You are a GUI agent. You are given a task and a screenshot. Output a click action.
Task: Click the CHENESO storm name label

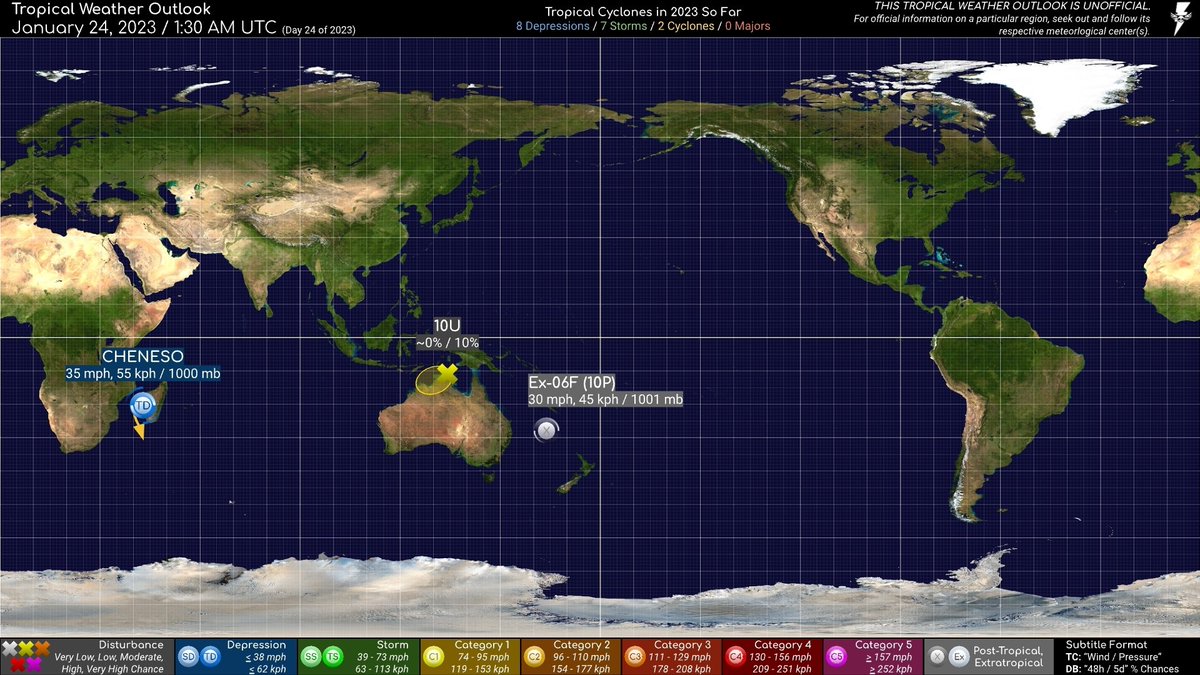click(142, 357)
